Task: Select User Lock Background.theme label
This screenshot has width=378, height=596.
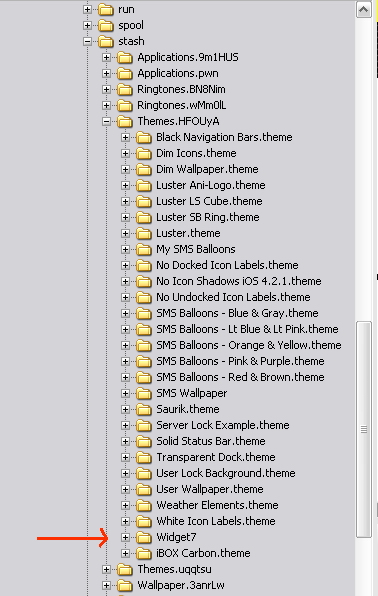Action: [226, 473]
